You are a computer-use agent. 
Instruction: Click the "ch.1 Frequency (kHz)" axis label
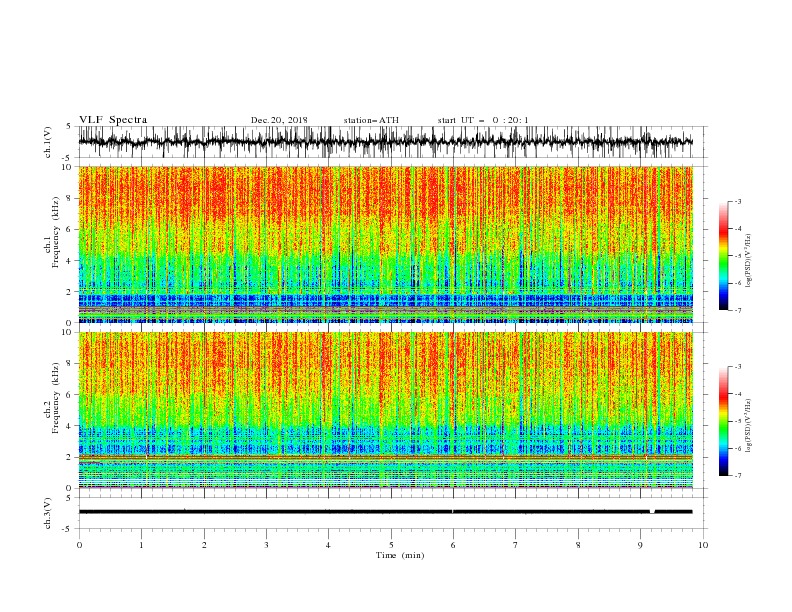click(51, 231)
